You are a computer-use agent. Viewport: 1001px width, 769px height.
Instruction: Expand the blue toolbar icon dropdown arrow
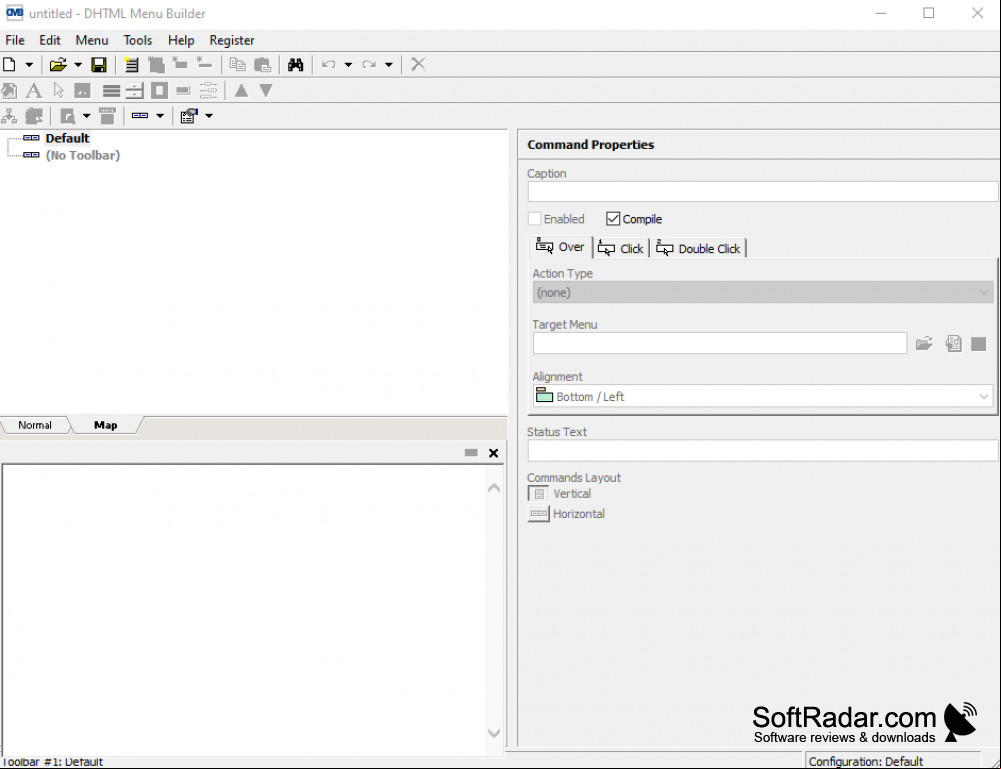[160, 116]
